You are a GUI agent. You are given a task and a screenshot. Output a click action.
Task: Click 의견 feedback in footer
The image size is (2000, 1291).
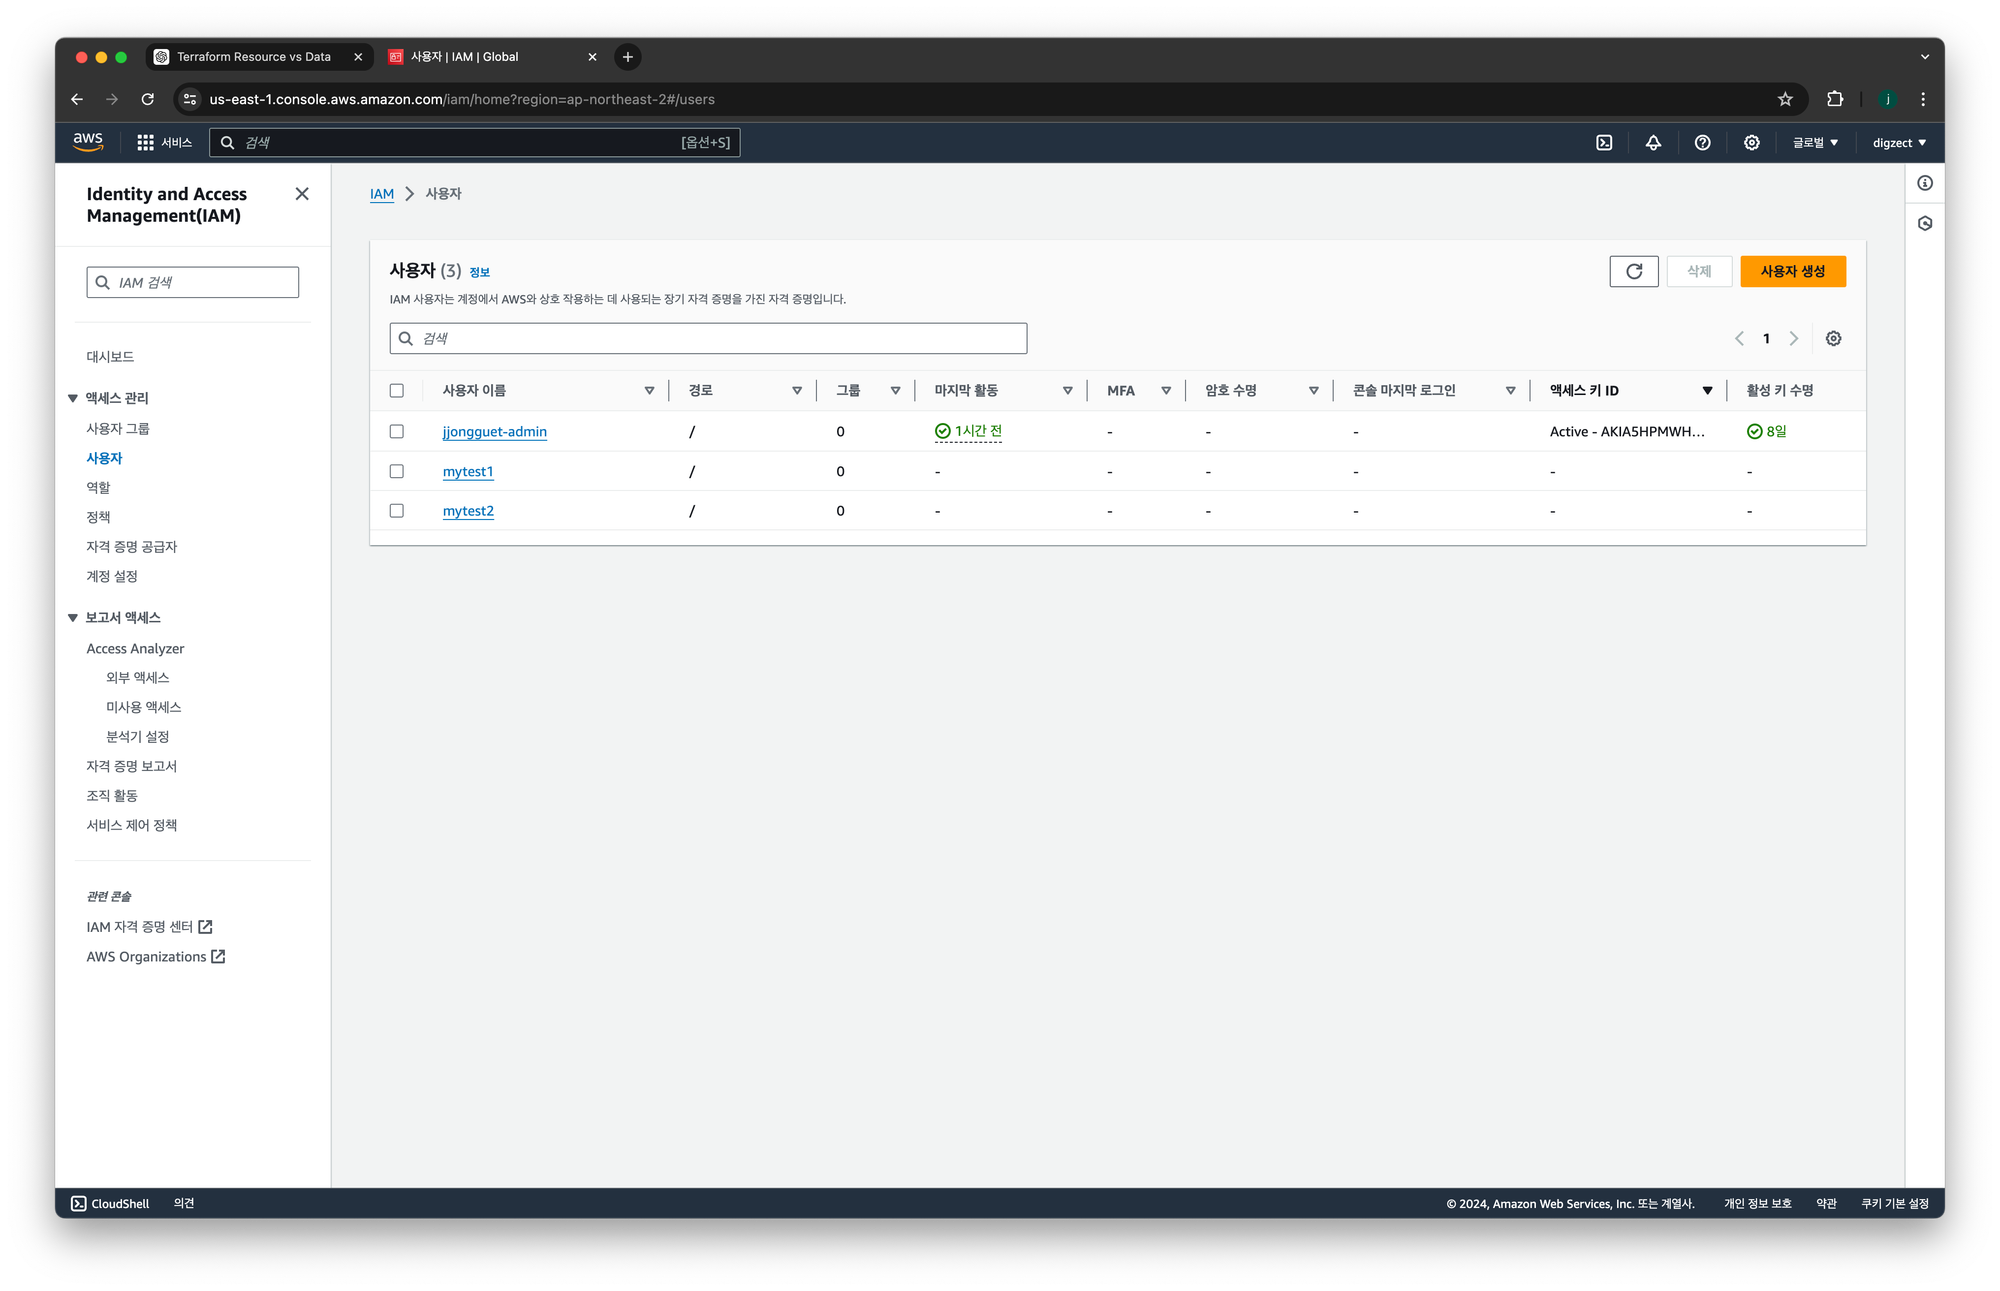184,1203
